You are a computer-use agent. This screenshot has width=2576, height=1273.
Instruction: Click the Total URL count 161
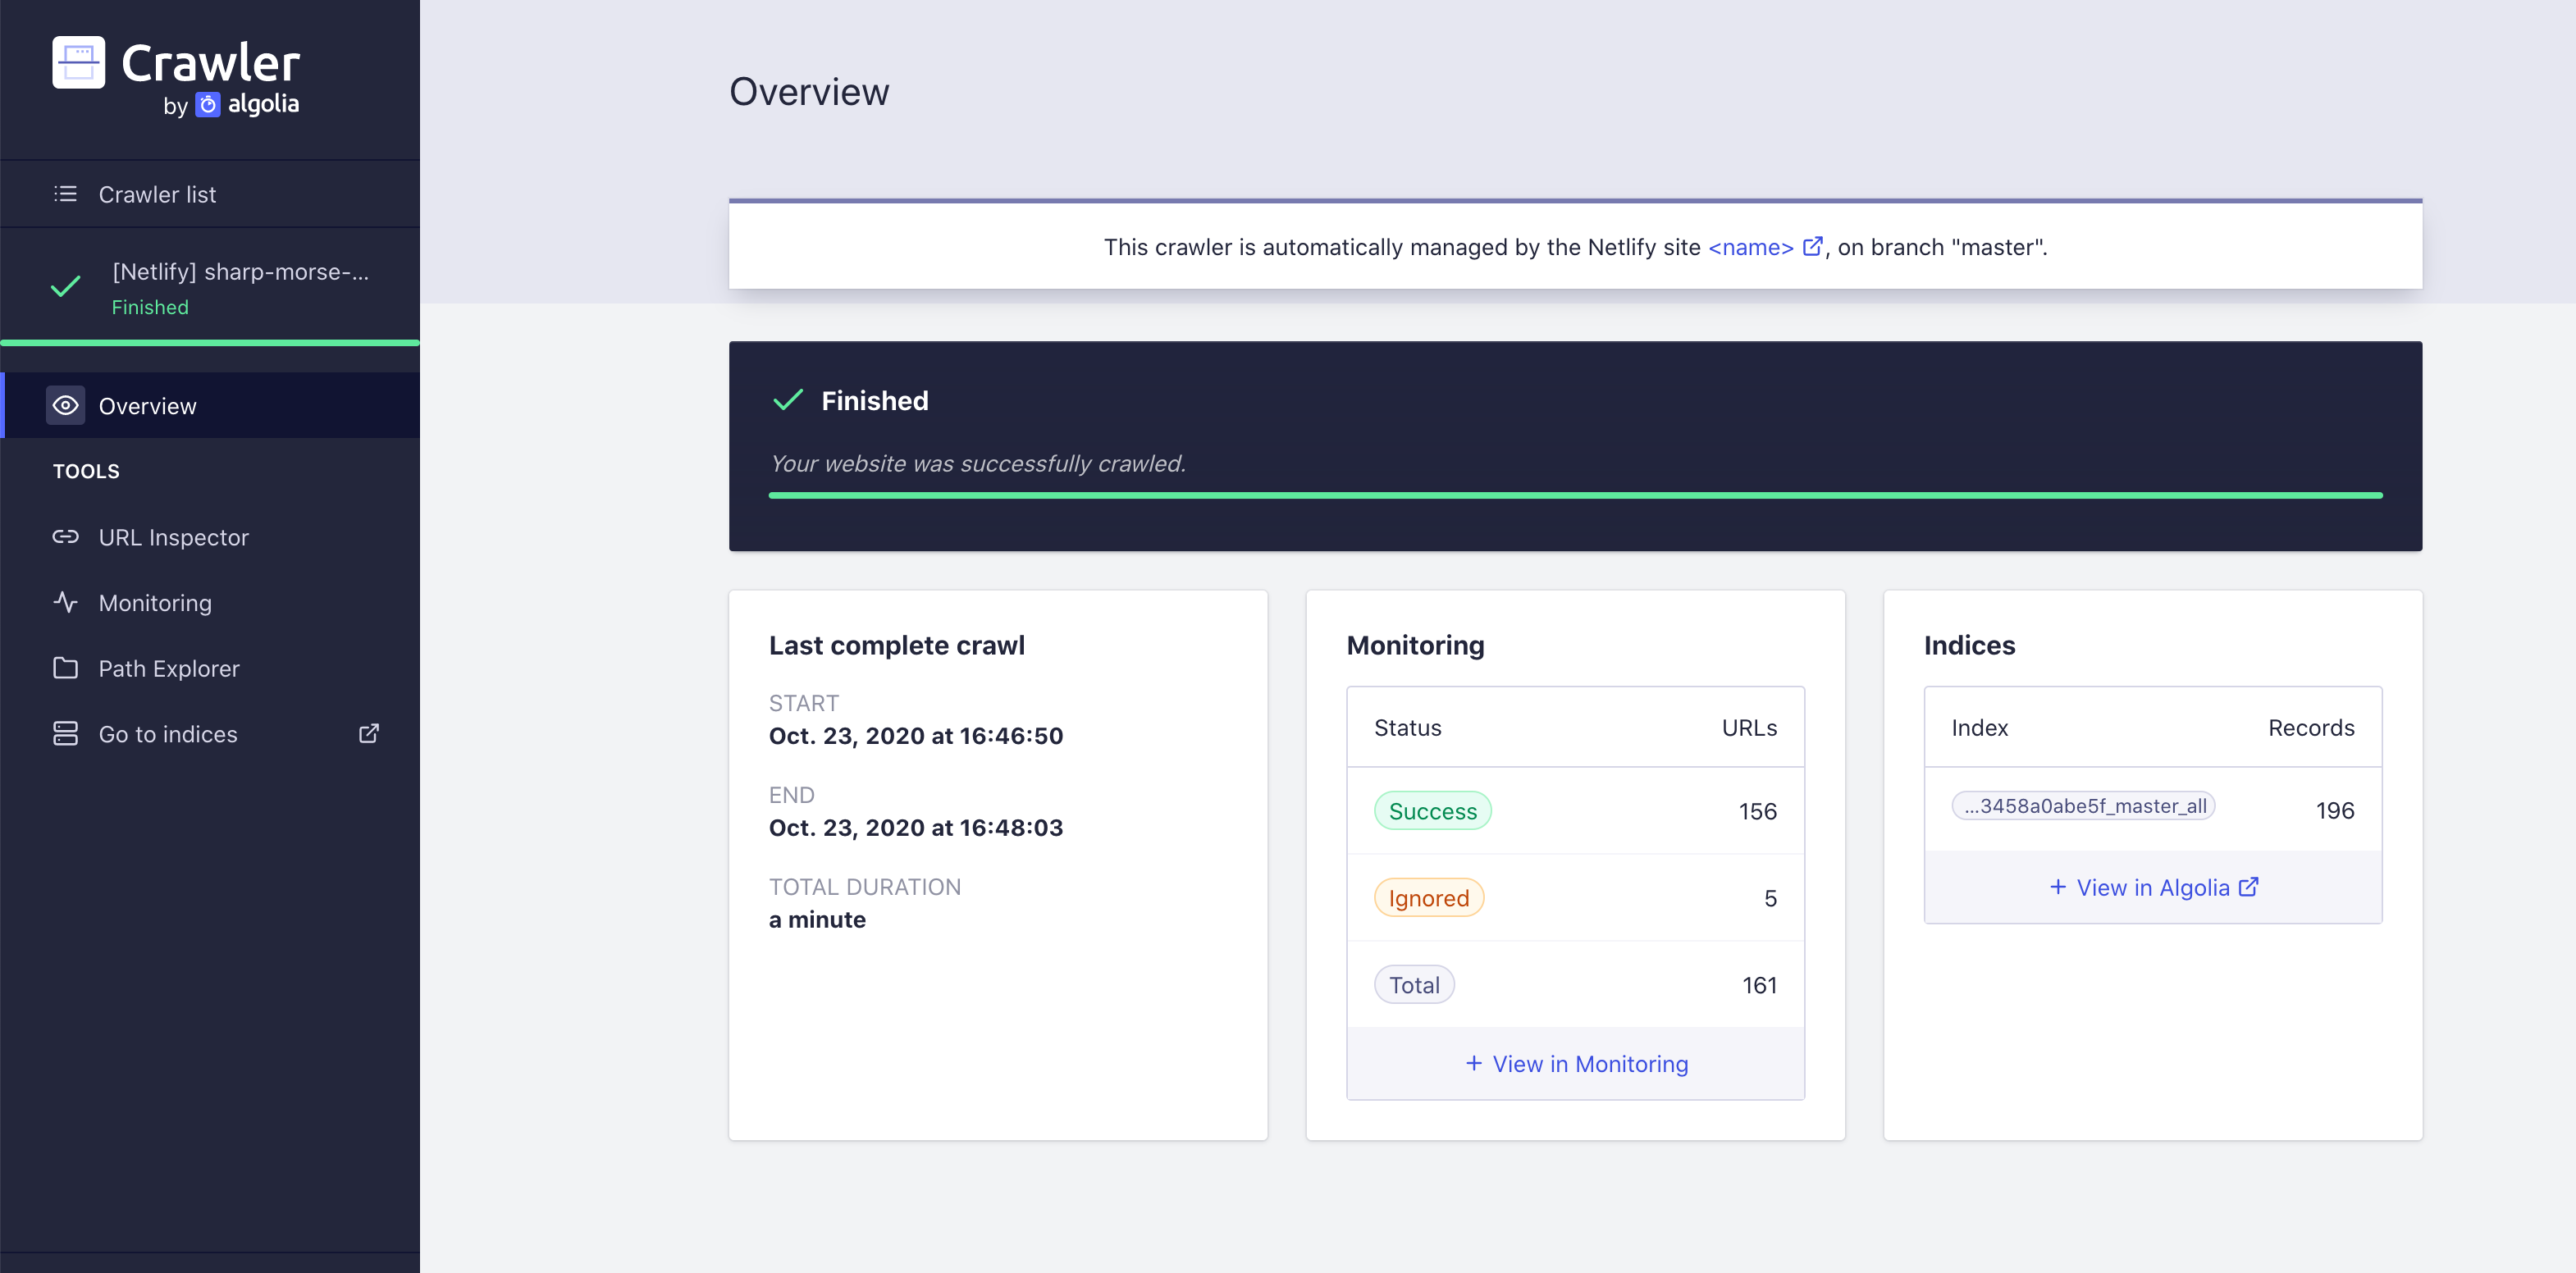[x=1759, y=985]
